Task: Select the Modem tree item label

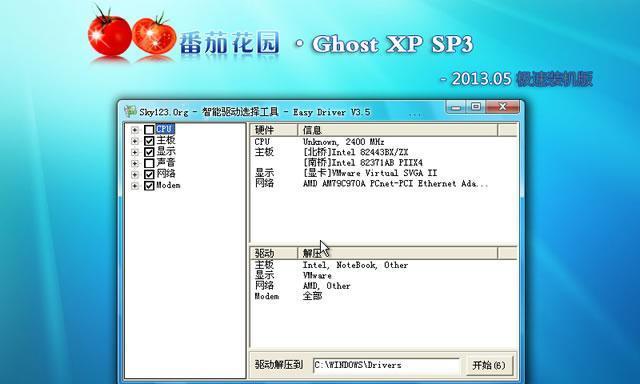Action: (168, 185)
